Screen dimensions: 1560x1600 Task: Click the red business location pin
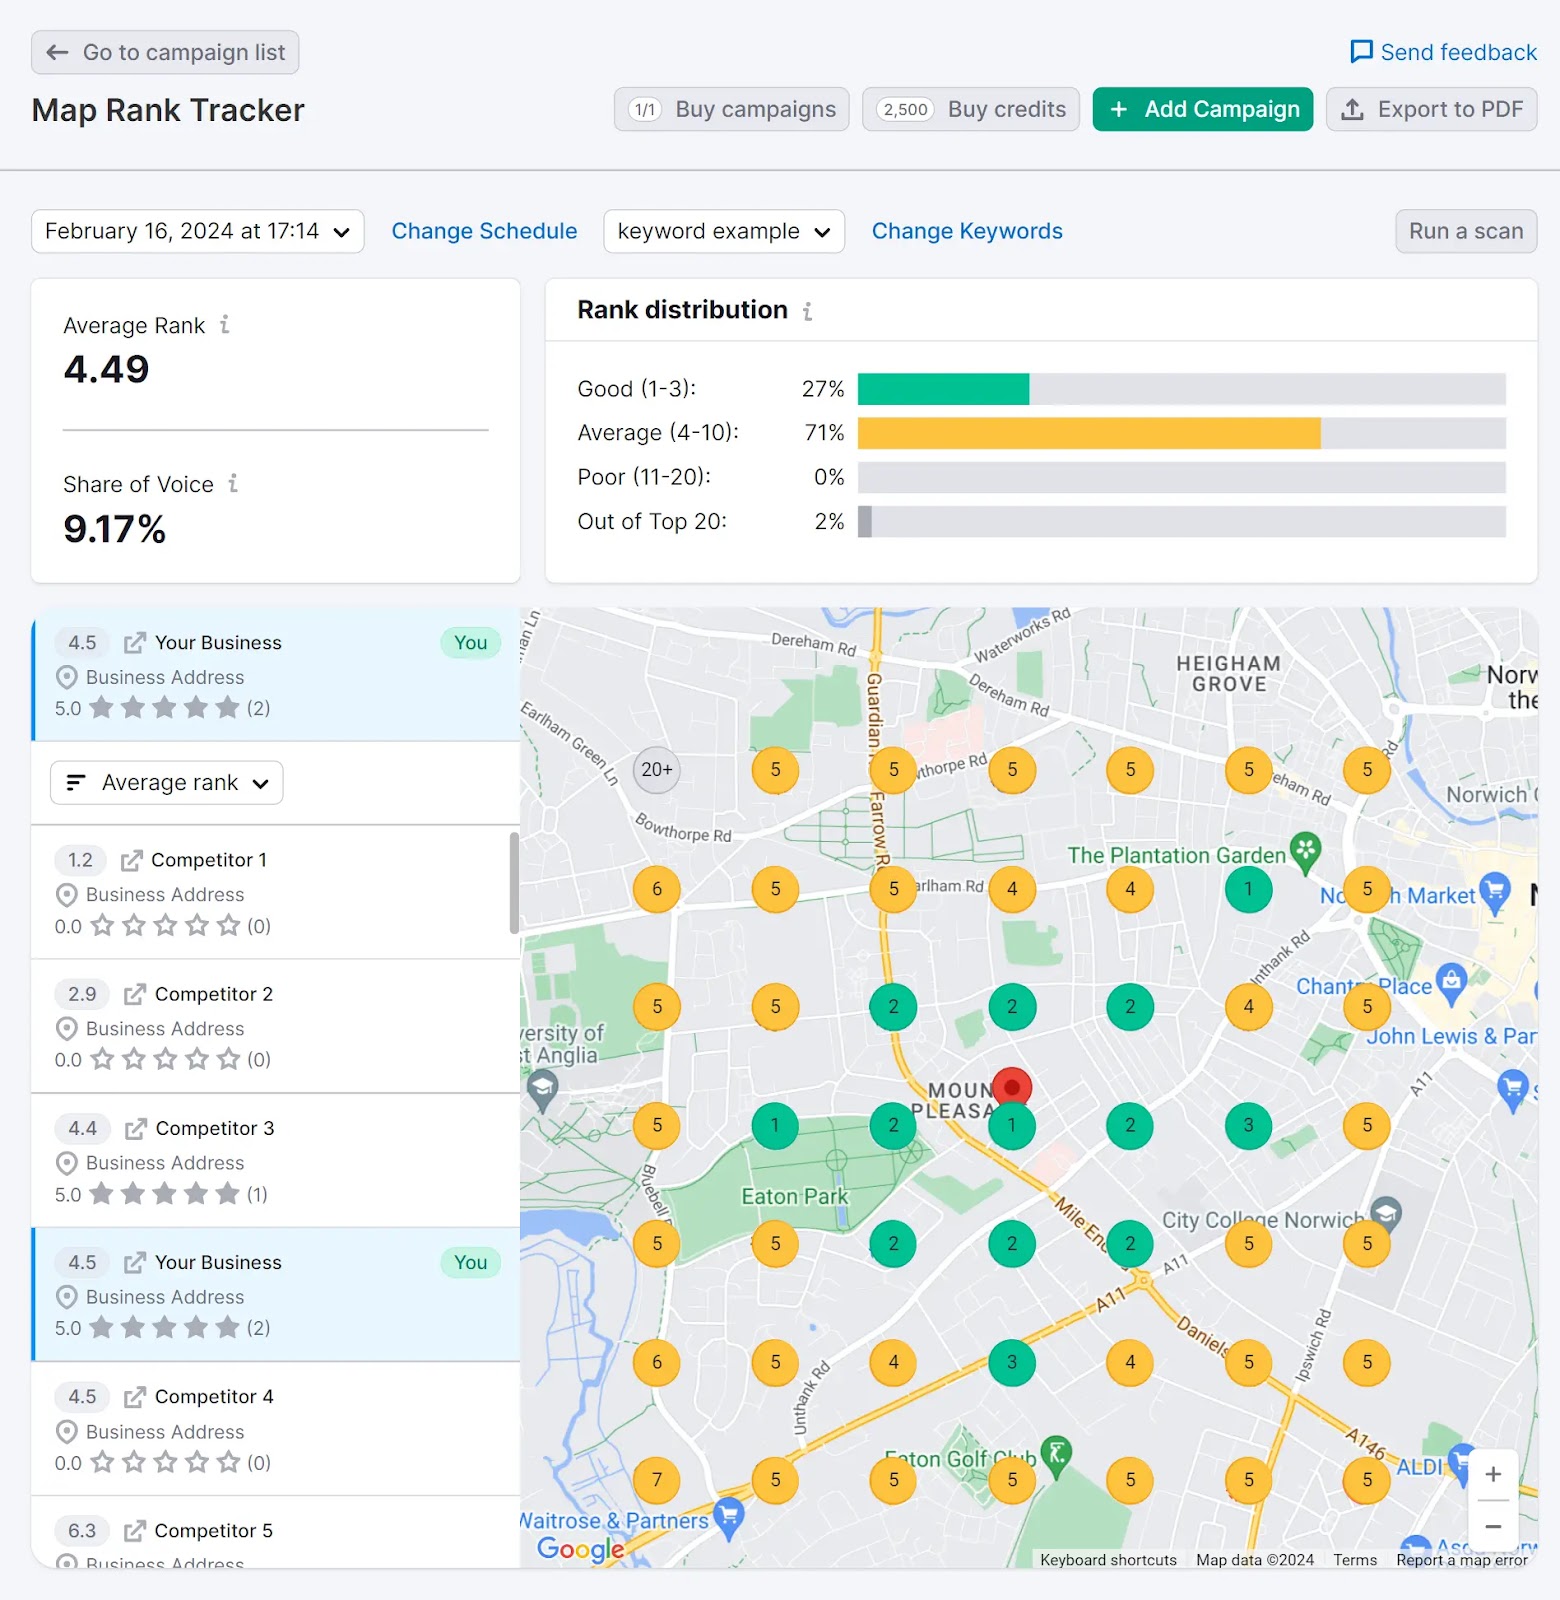1012,1087
